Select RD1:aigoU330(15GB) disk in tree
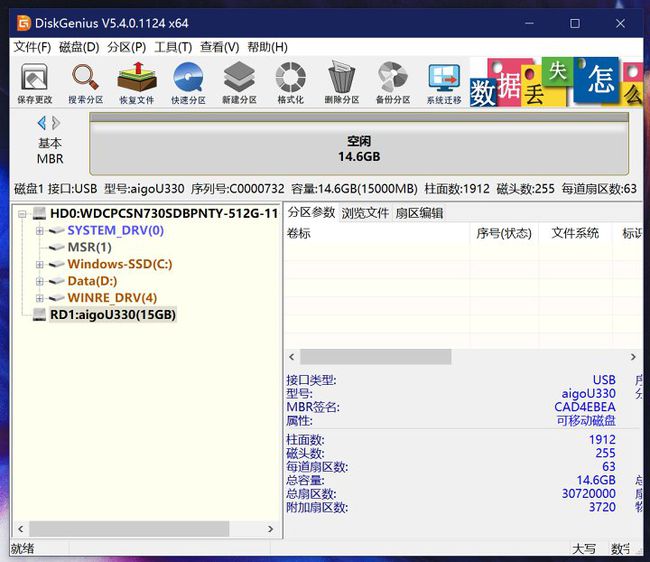Viewport: 650px width, 562px height. 113,315
